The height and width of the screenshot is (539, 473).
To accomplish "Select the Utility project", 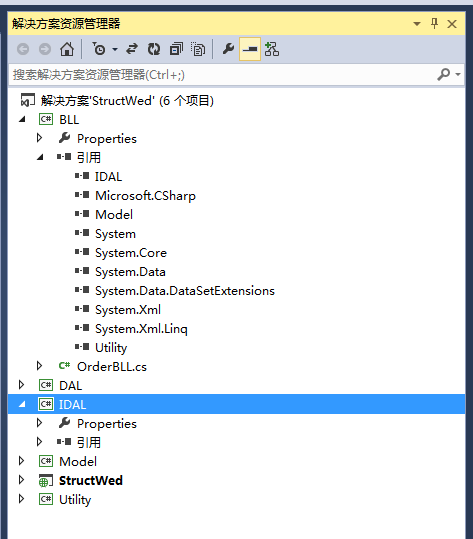I will pyautogui.click(x=75, y=500).
